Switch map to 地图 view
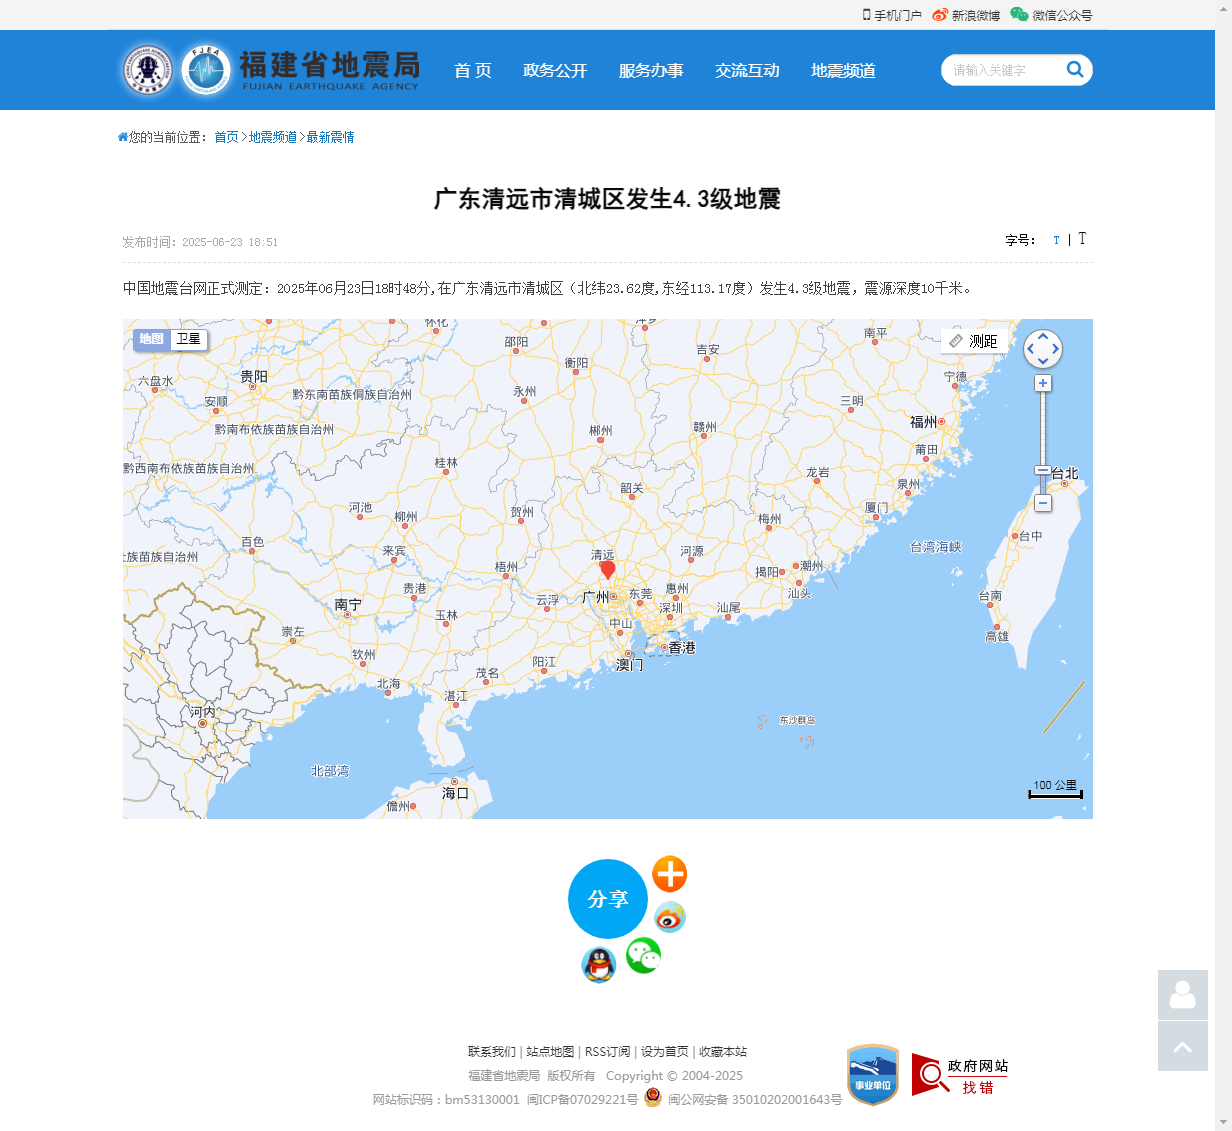The image size is (1232, 1131). 151,339
